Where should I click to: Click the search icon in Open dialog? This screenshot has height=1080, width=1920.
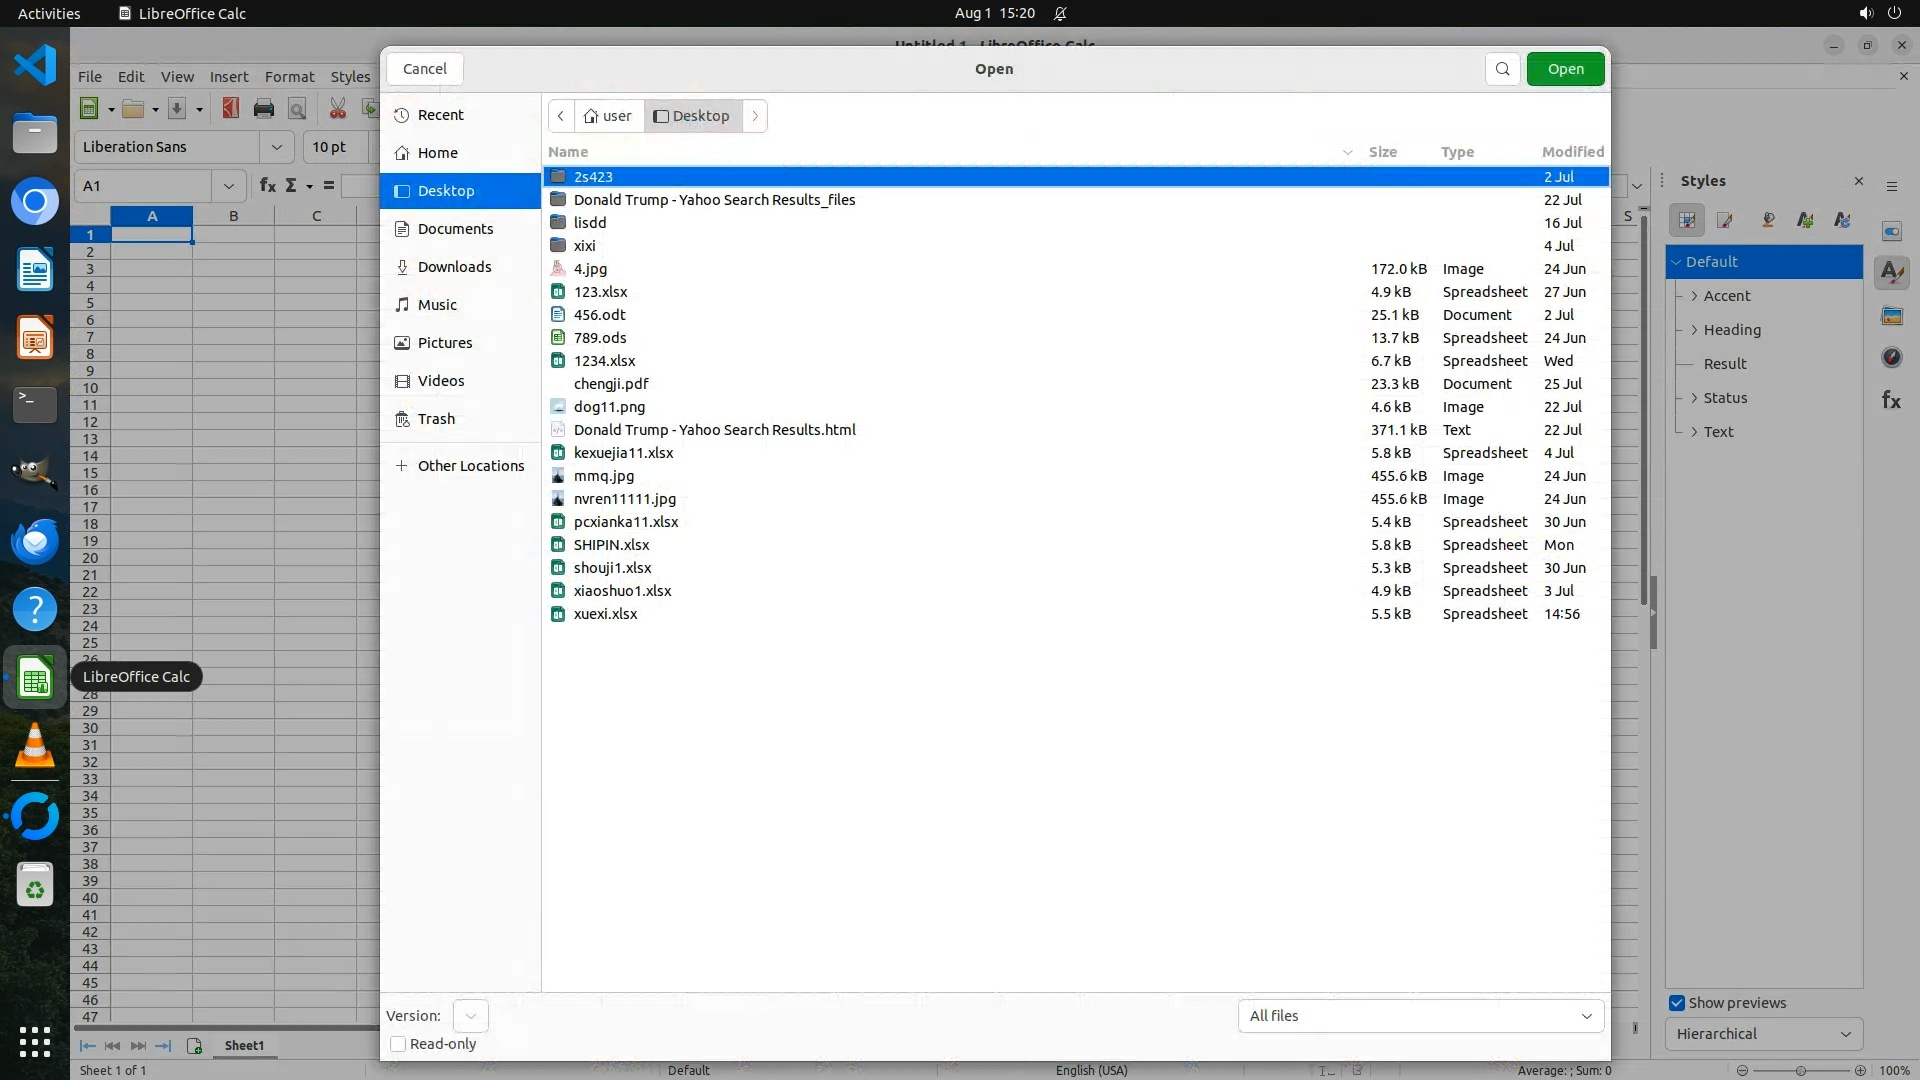[1502, 69]
